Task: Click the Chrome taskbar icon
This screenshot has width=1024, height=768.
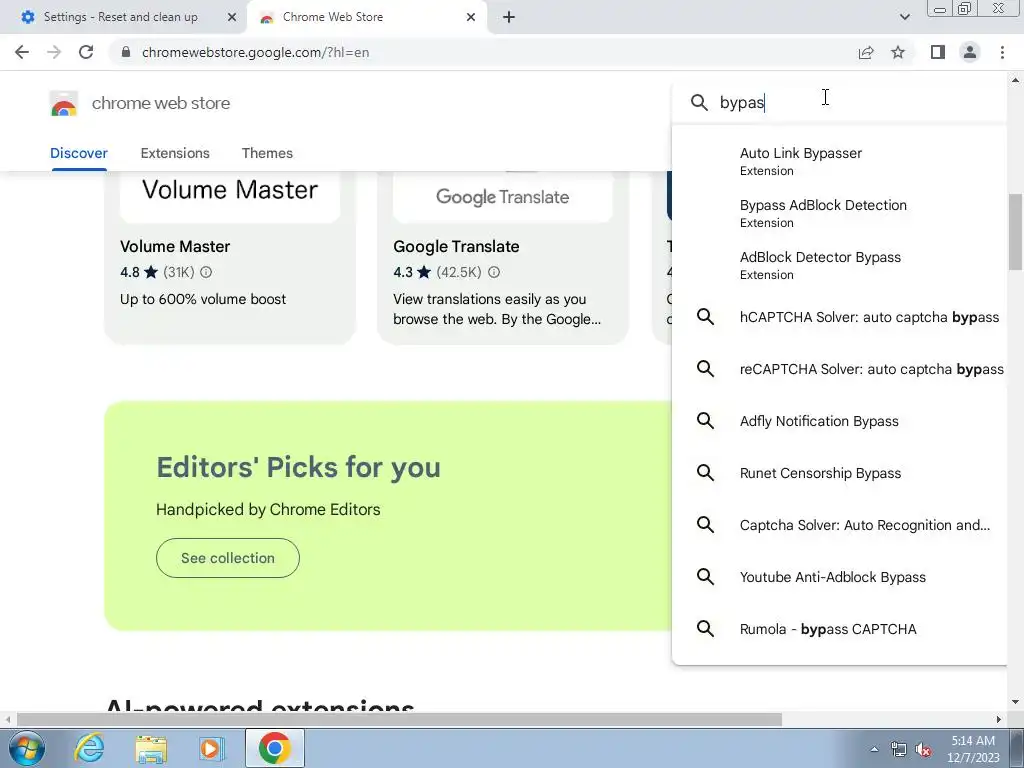Action: click(x=275, y=748)
